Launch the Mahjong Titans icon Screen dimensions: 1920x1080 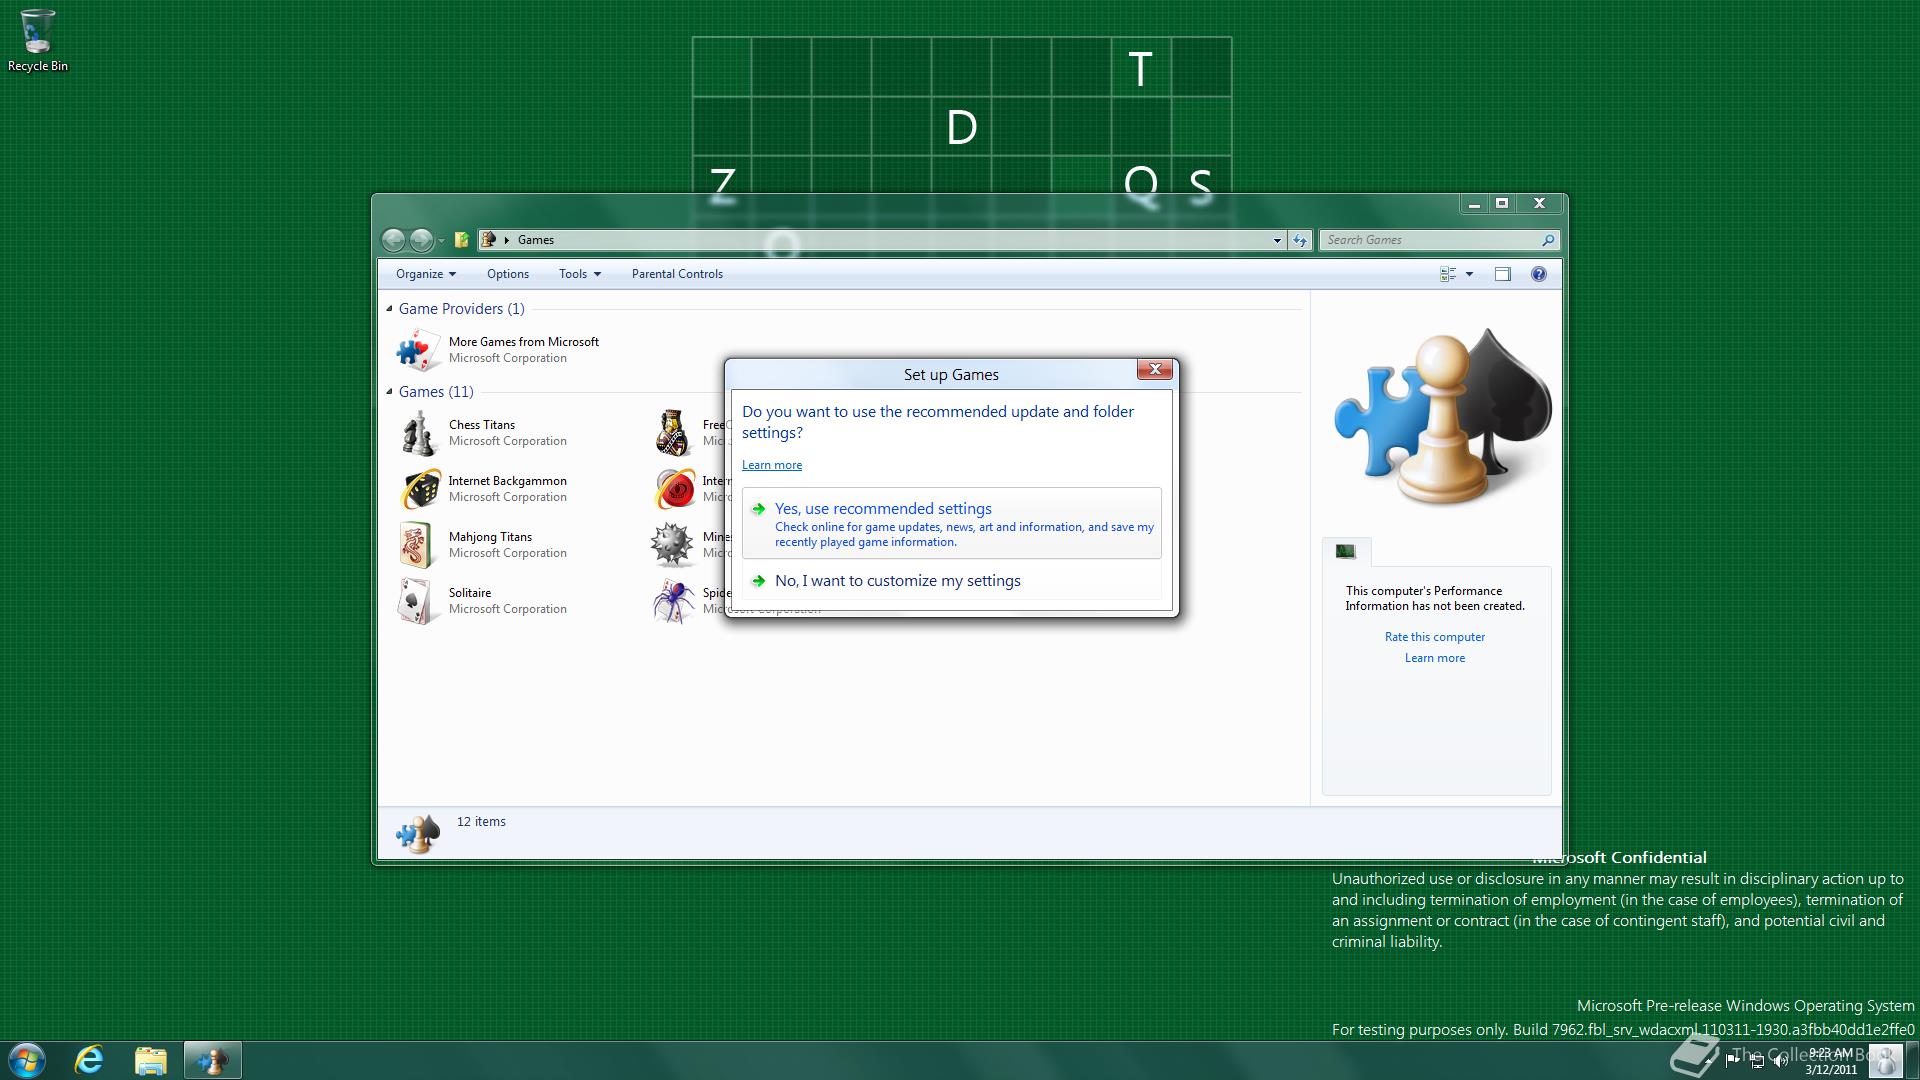(x=417, y=545)
